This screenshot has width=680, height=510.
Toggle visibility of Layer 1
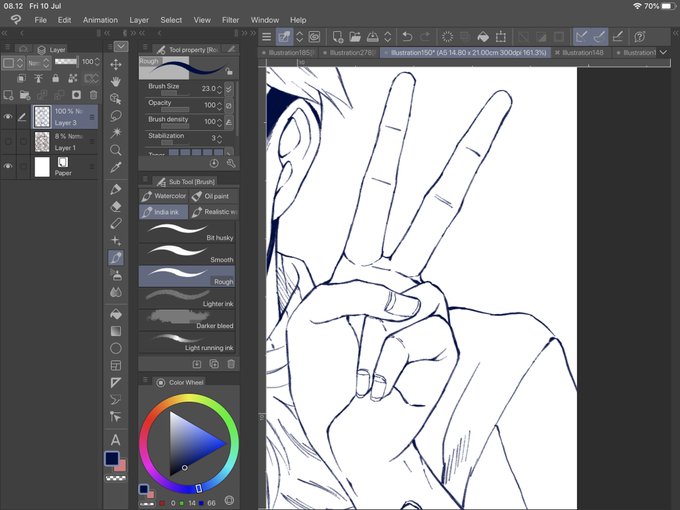point(8,141)
